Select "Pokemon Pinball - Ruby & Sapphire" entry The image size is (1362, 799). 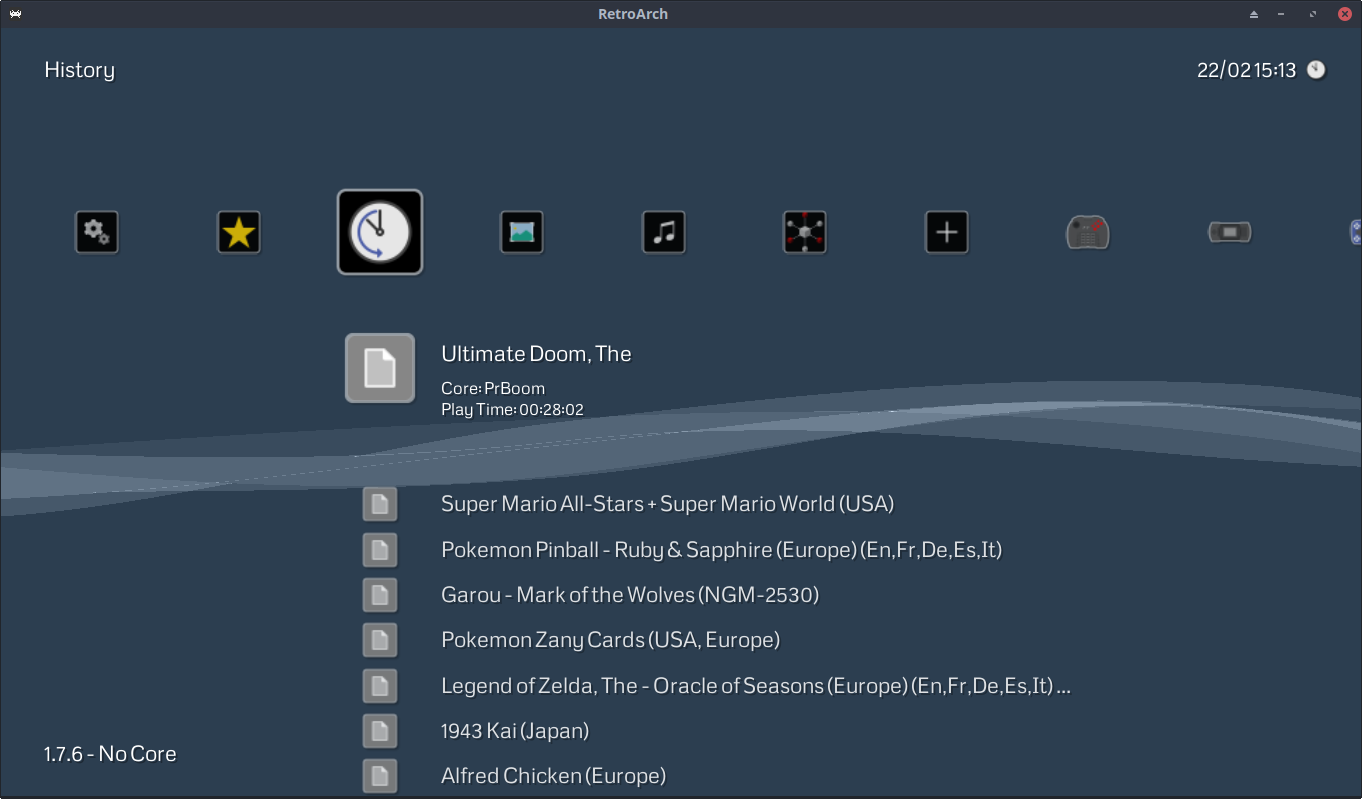(721, 550)
